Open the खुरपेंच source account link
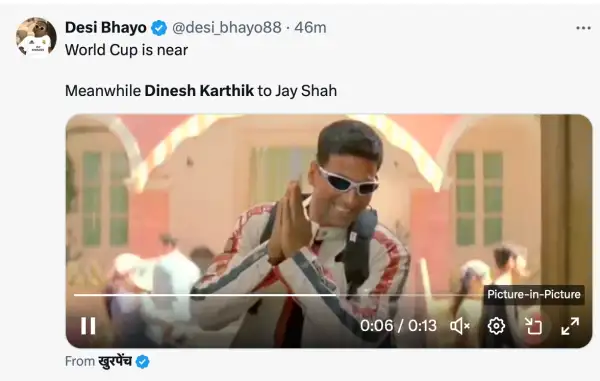The height and width of the screenshot is (381, 600). (115, 361)
